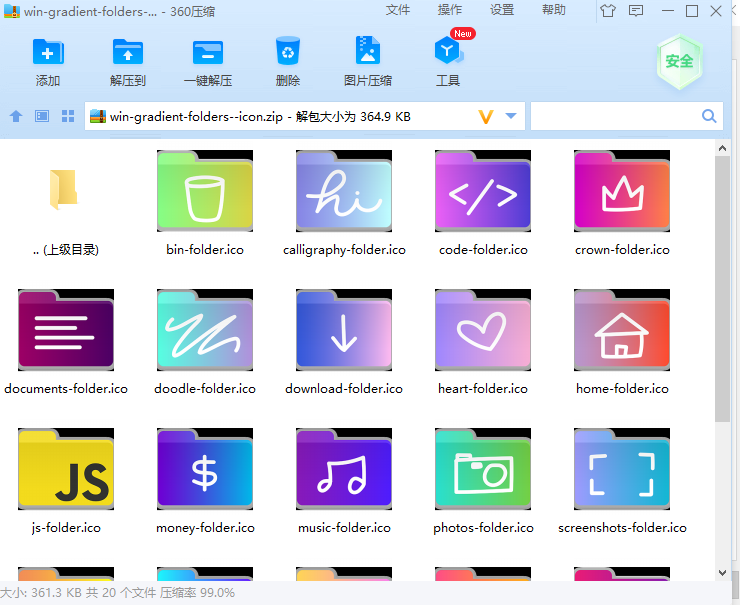This screenshot has height=605, width=740.
Task: Click the magnifier search icon
Action: coord(709,116)
